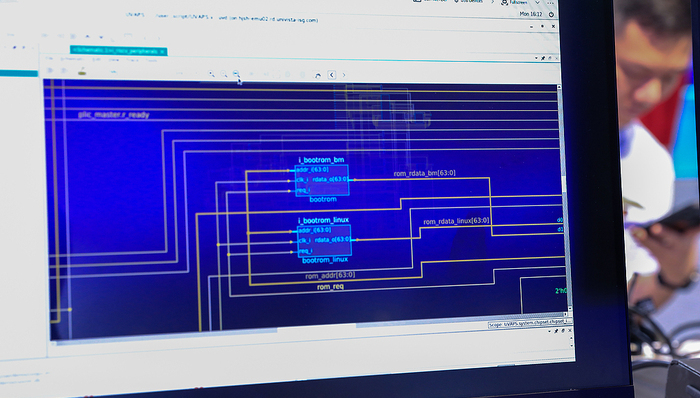Click the zoom fit magnifier under the cursor

[x=236, y=74]
